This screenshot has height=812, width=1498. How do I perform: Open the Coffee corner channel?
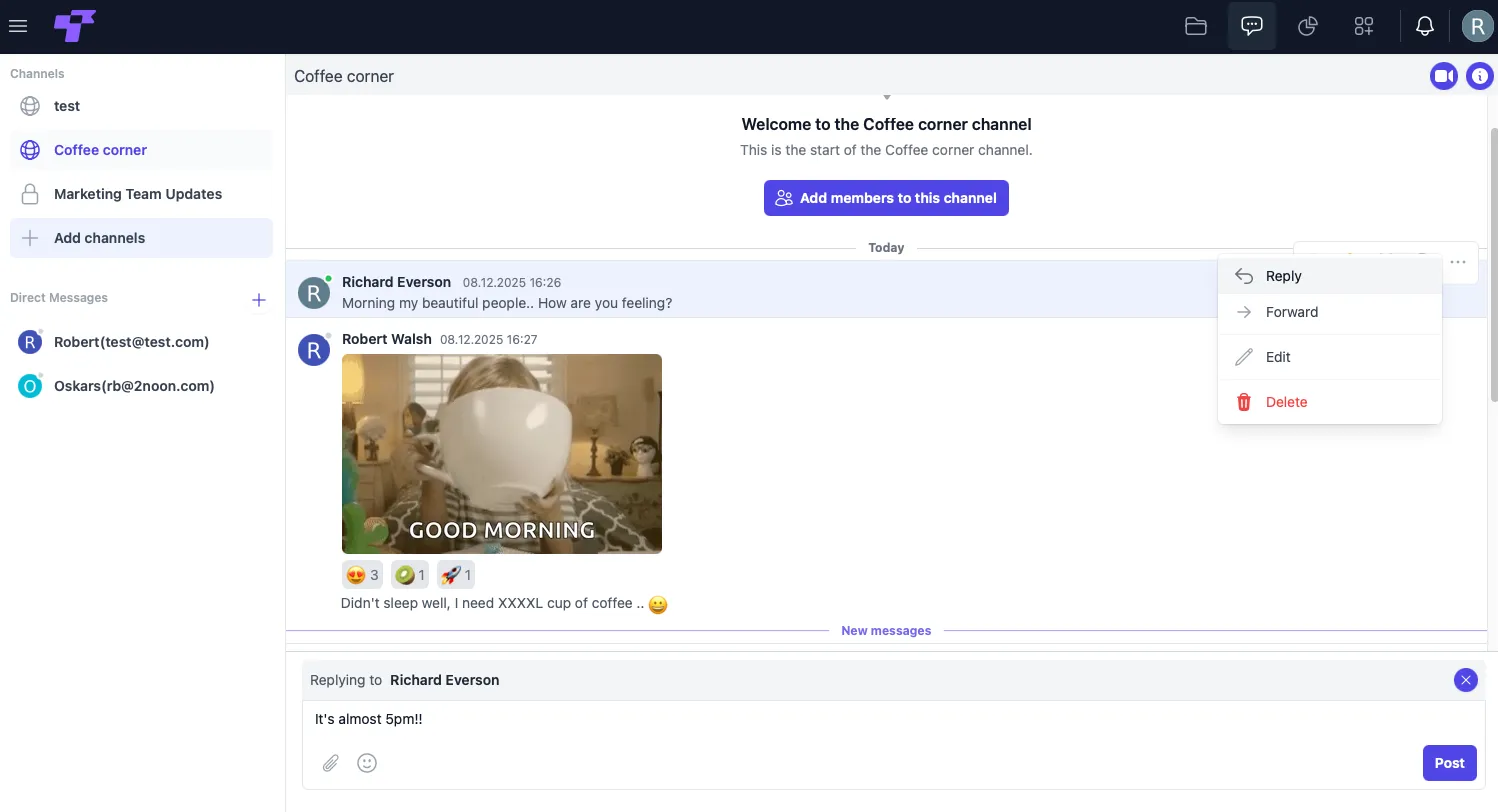click(141, 150)
